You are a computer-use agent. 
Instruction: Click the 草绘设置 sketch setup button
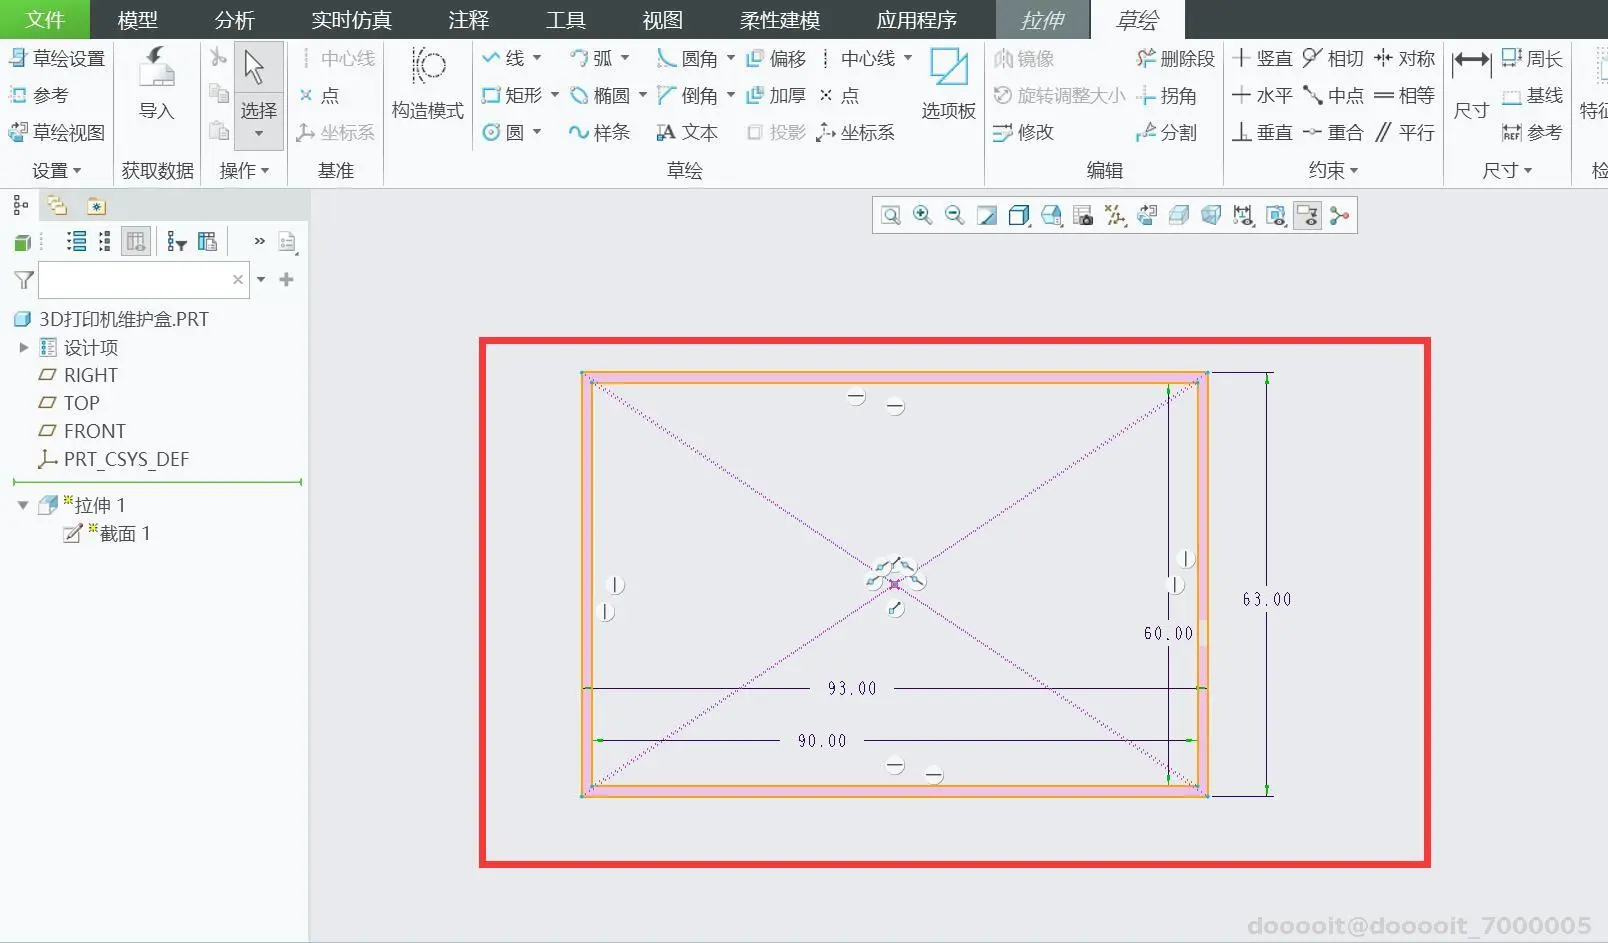click(57, 59)
